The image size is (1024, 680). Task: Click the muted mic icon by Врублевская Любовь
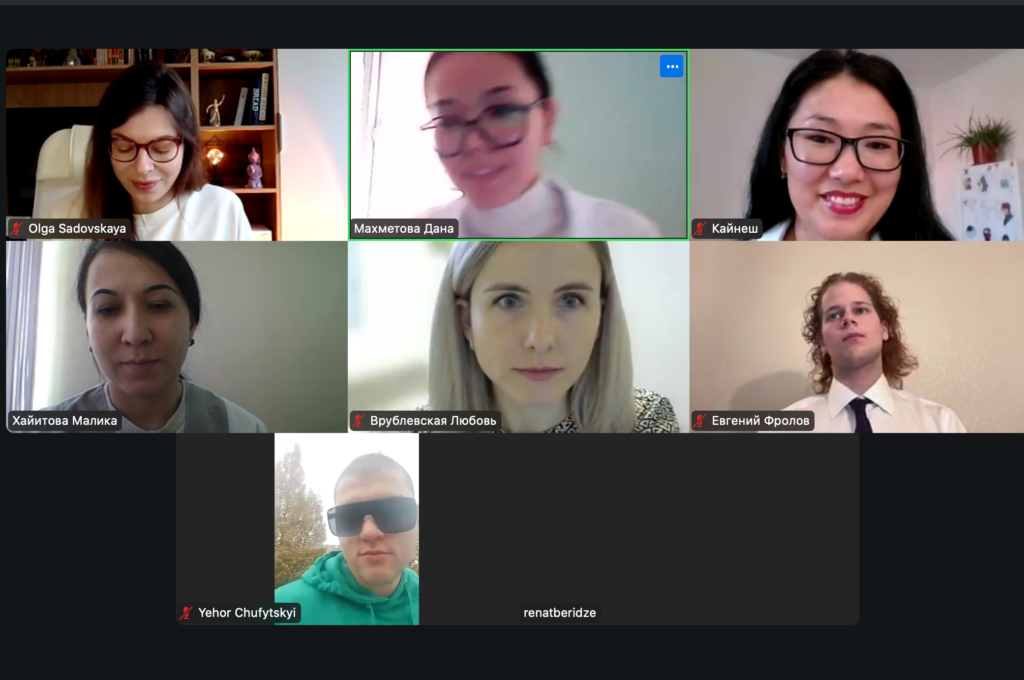(x=359, y=421)
